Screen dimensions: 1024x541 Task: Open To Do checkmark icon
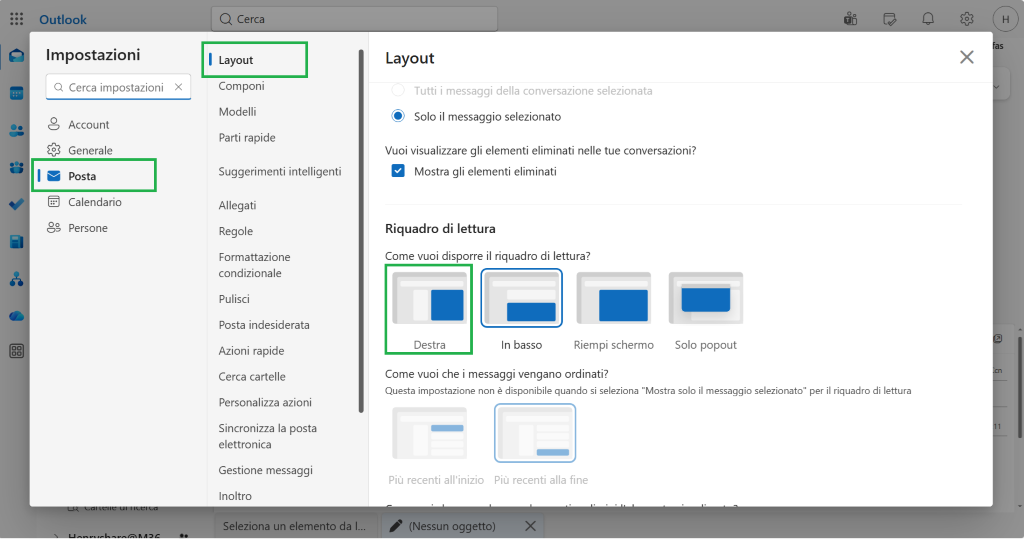16,205
